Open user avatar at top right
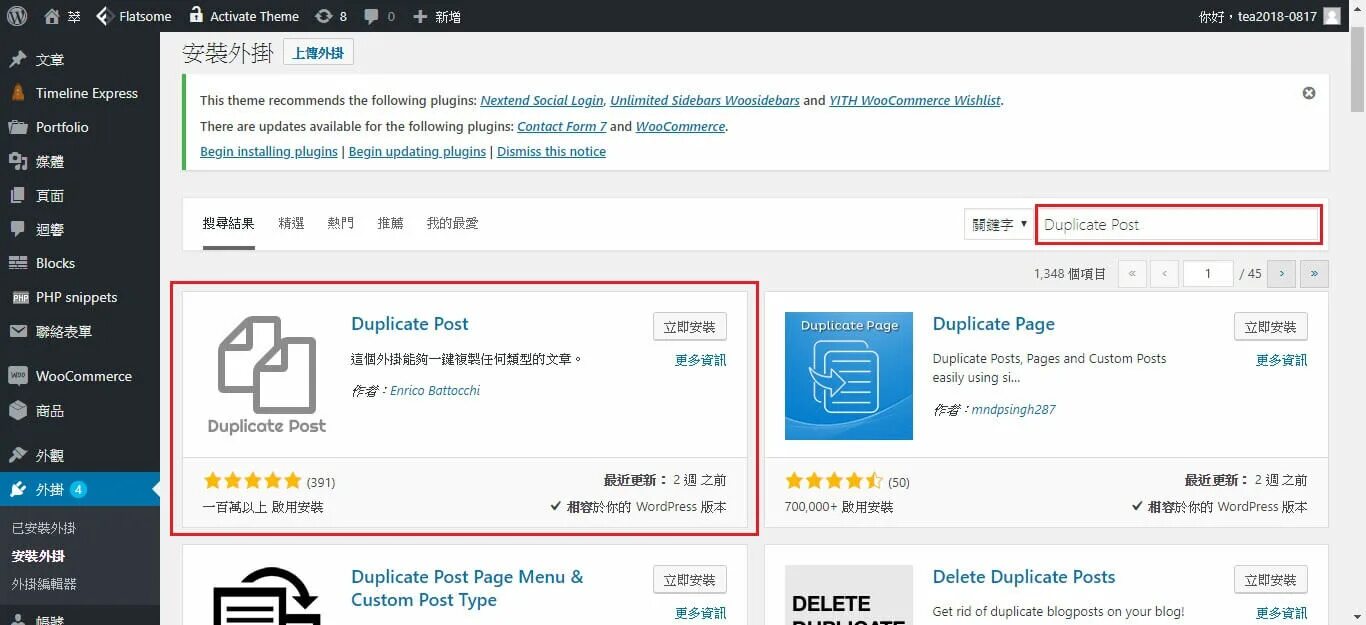Image resolution: width=1366 pixels, height=625 pixels. [x=1331, y=16]
